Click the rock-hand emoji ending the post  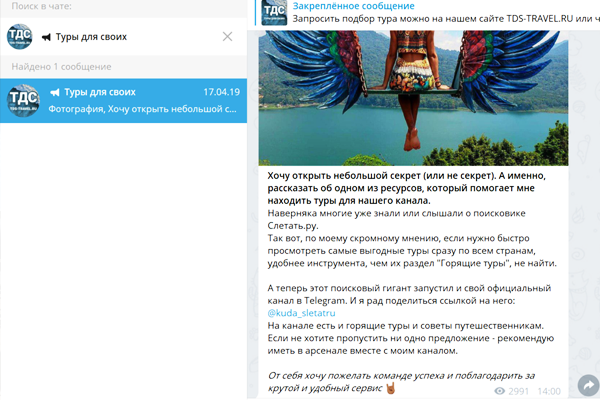(390, 388)
